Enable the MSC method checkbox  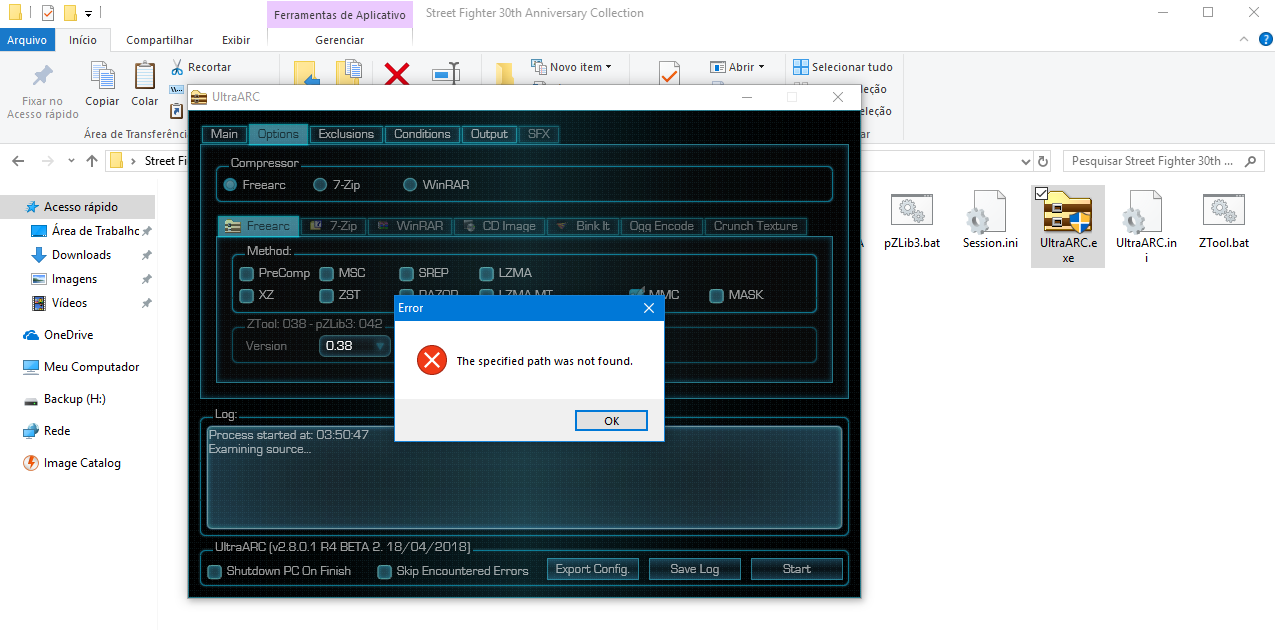[x=326, y=273]
